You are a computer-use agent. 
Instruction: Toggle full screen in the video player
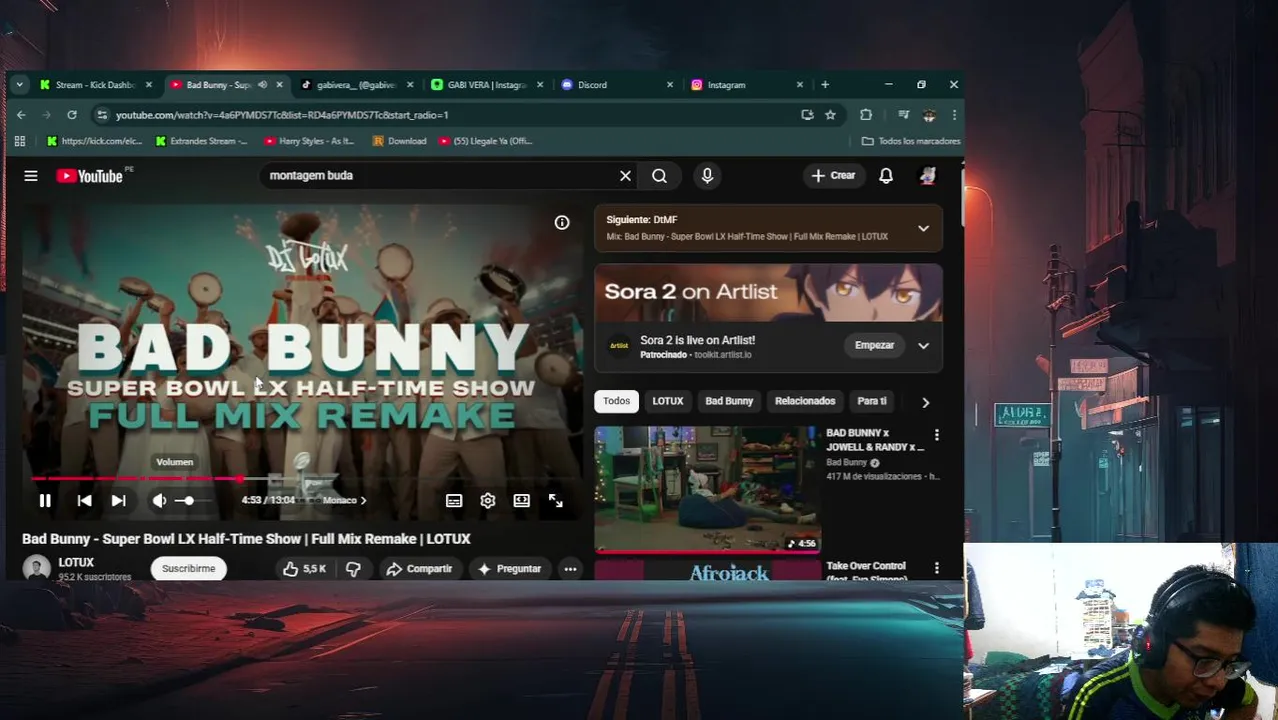(556, 500)
